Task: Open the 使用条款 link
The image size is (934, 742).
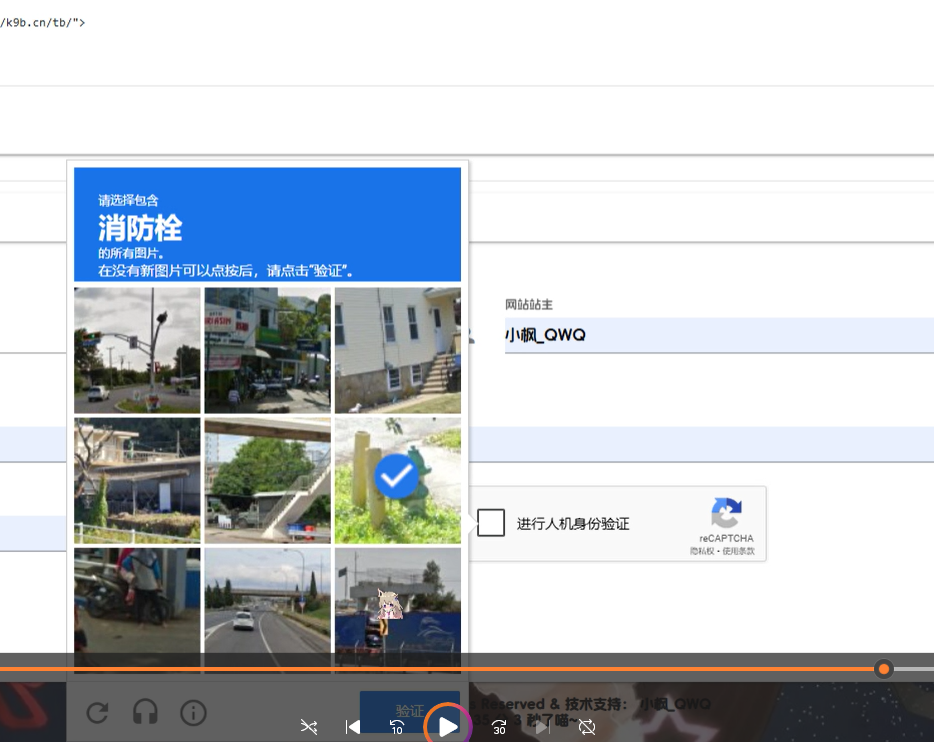Action: 738,552
